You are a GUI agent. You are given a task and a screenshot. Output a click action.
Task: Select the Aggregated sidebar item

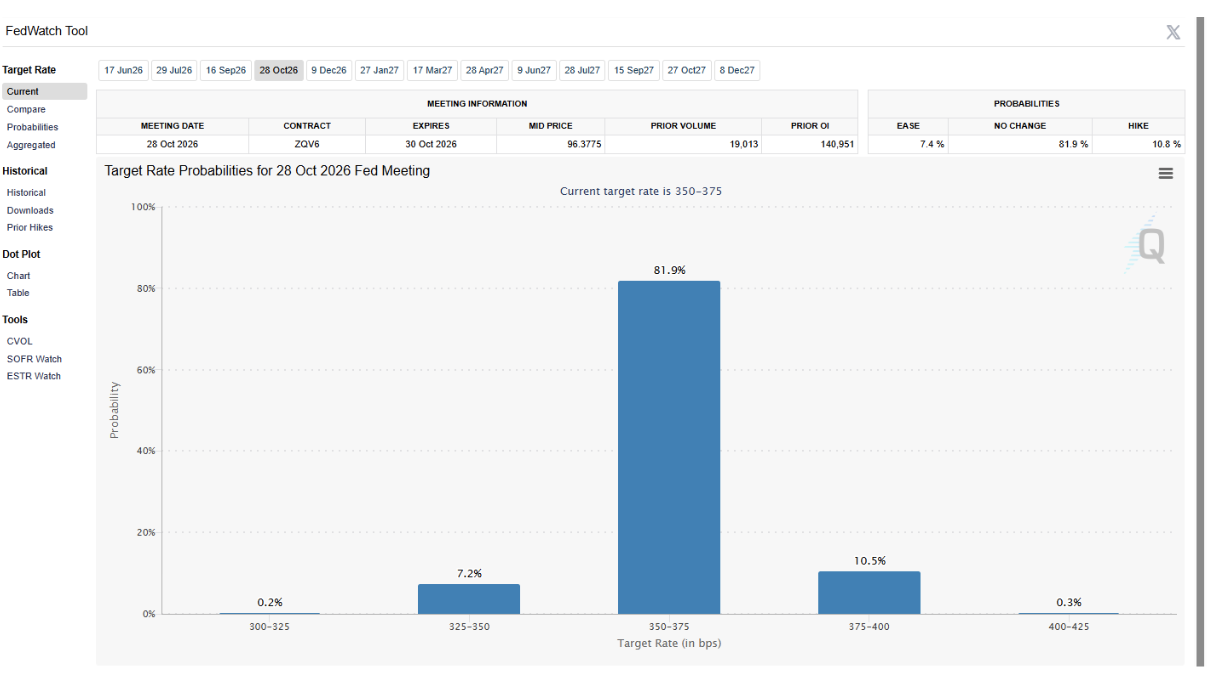(x=31, y=145)
